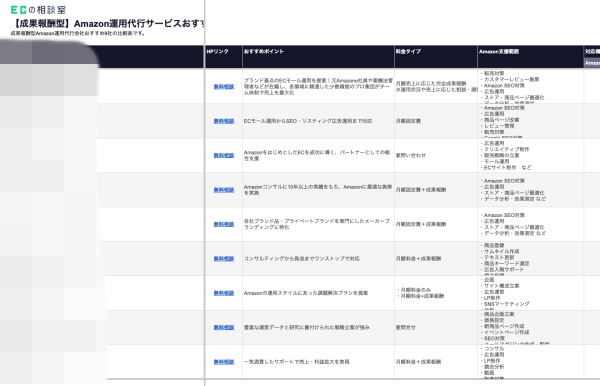Select the 商品企画立案 support item

[x=497, y=314]
